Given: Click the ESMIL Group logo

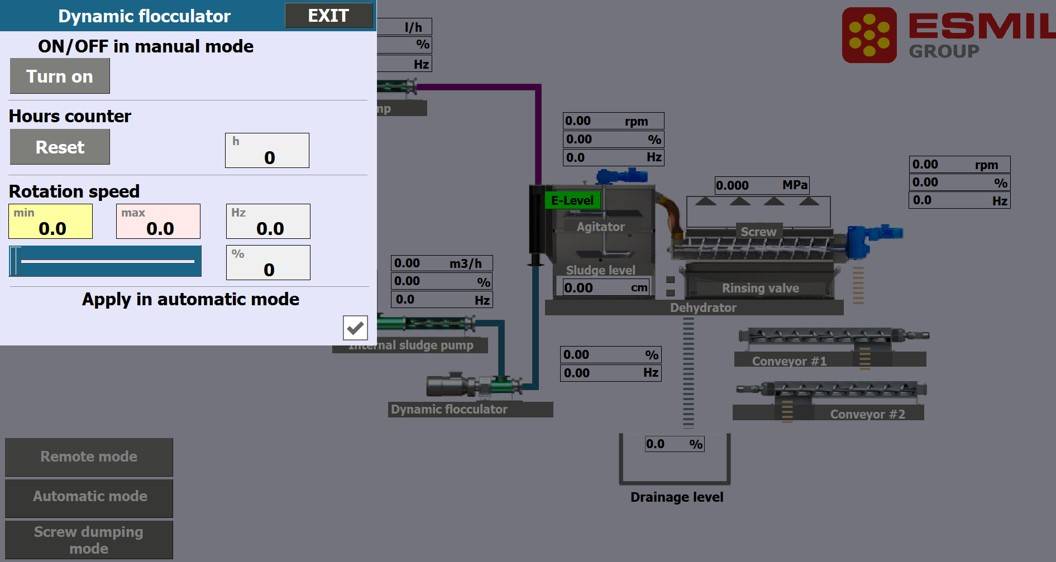Looking at the screenshot, I should (947, 35).
